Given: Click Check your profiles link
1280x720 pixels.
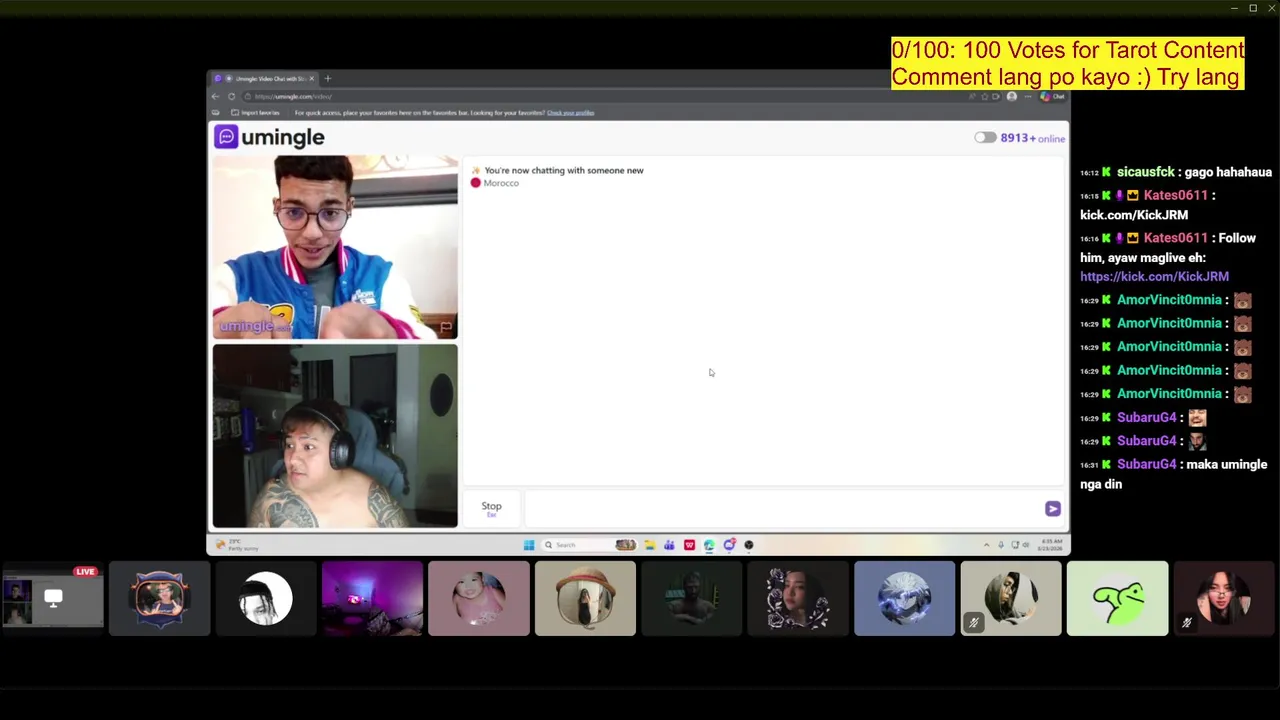Looking at the screenshot, I should 570,112.
